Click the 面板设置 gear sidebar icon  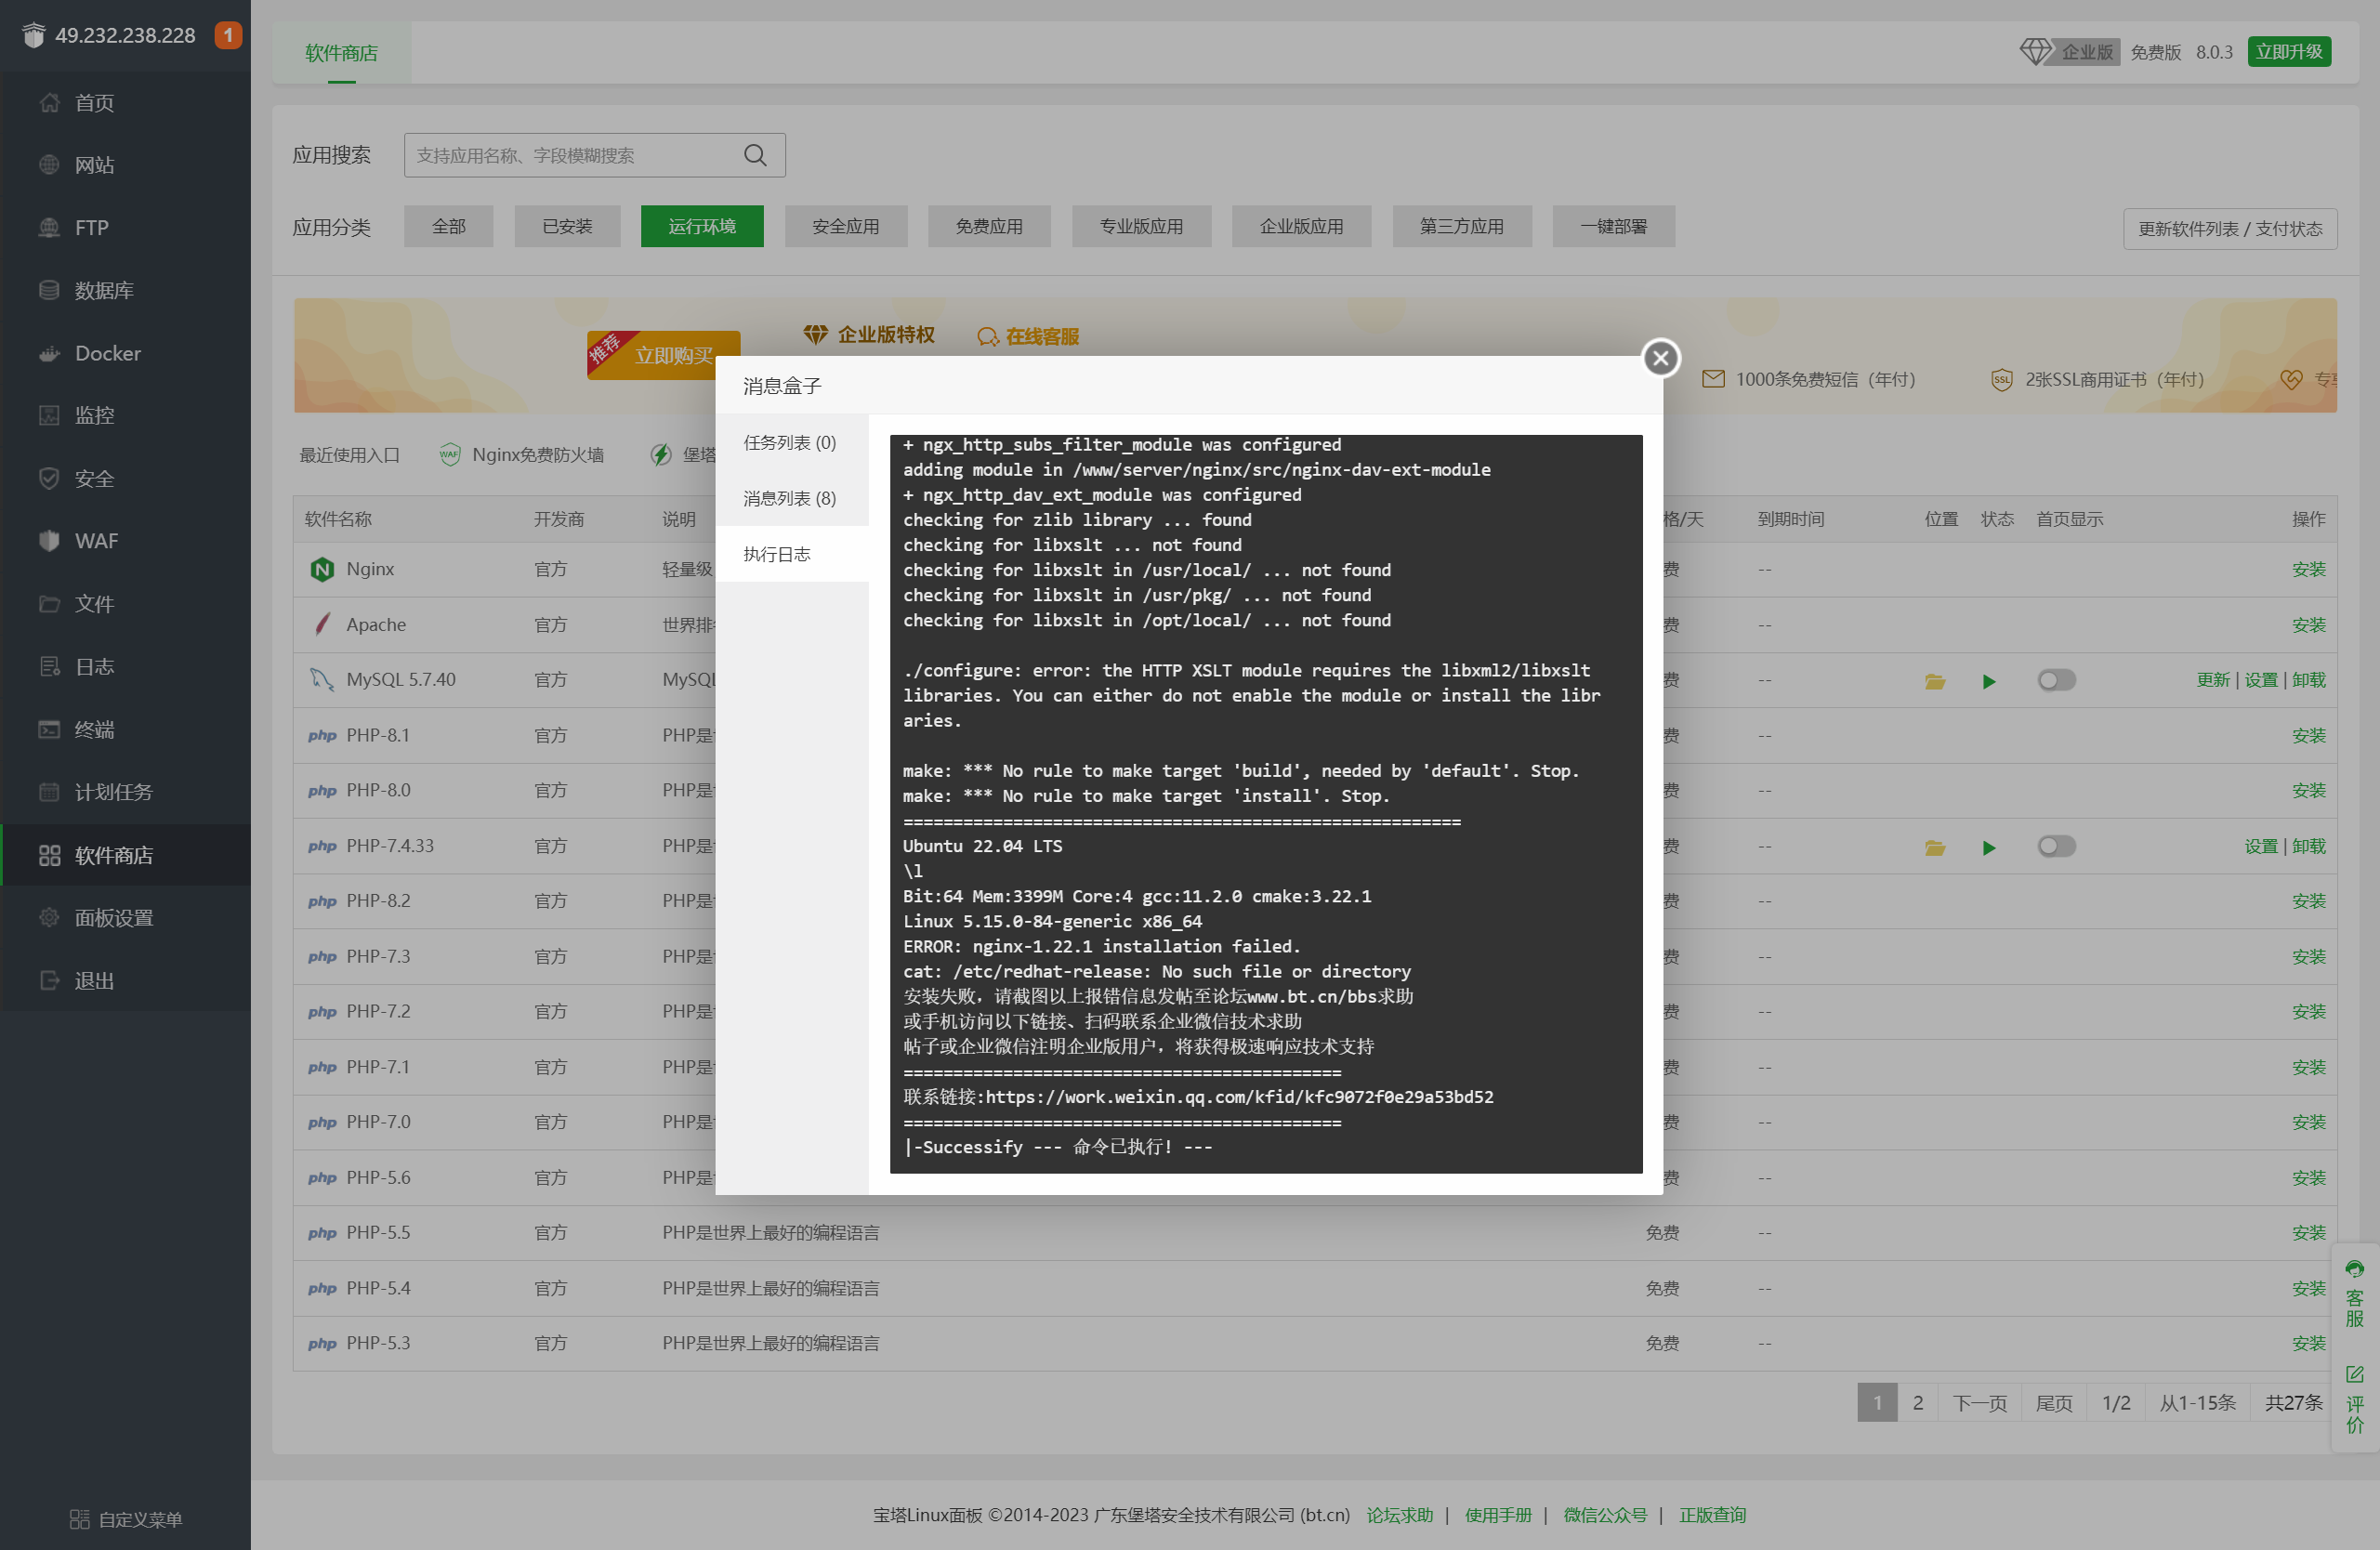[x=49, y=917]
